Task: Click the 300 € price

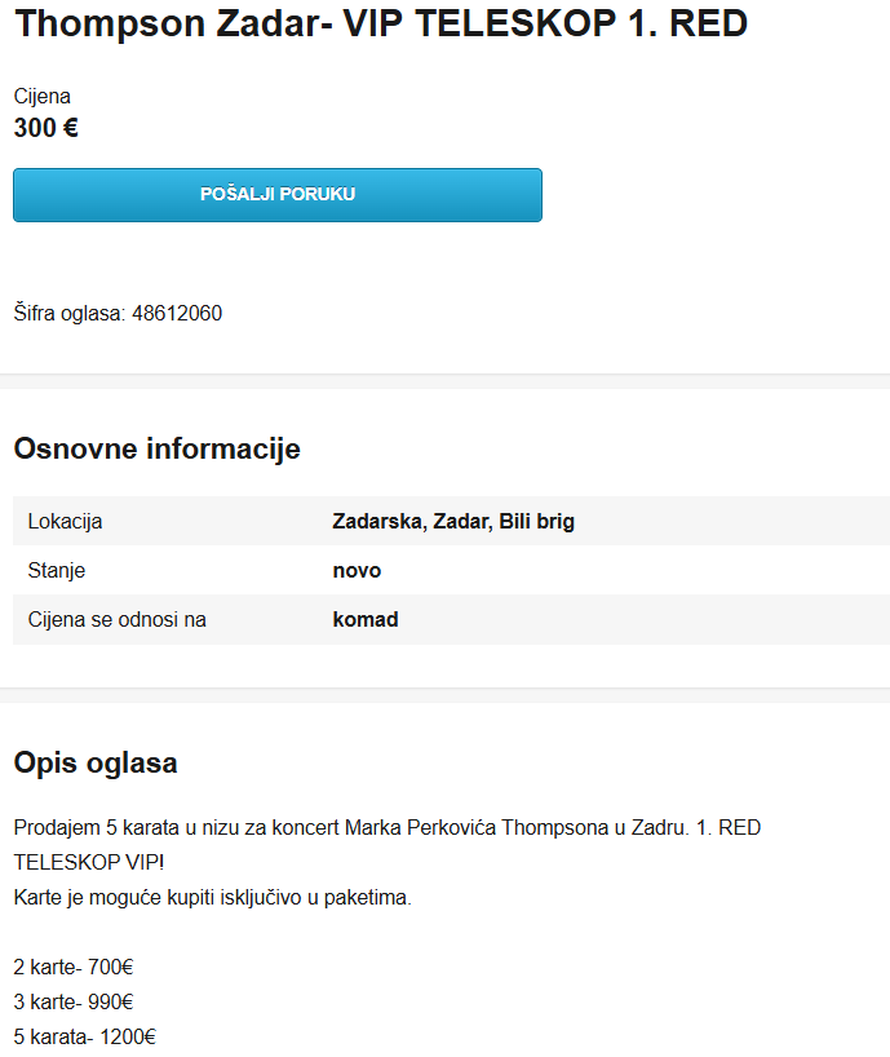Action: (46, 128)
